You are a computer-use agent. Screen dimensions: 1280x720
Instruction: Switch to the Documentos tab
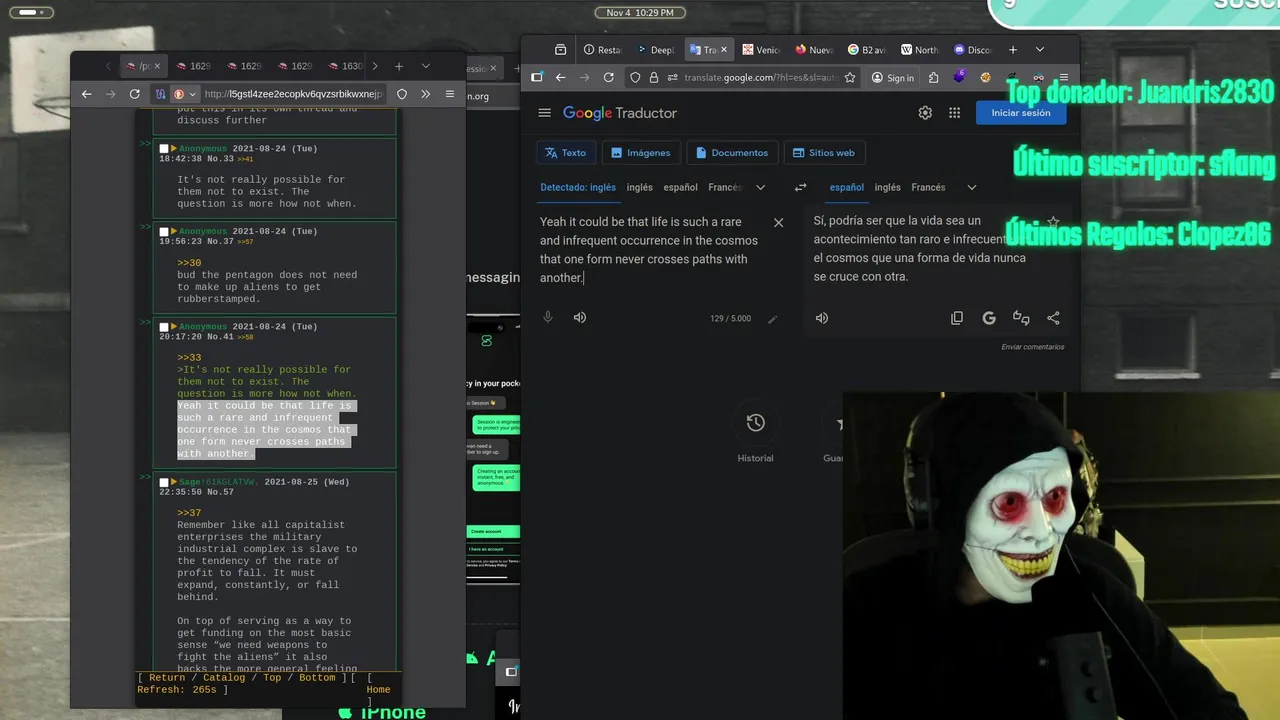coord(731,153)
